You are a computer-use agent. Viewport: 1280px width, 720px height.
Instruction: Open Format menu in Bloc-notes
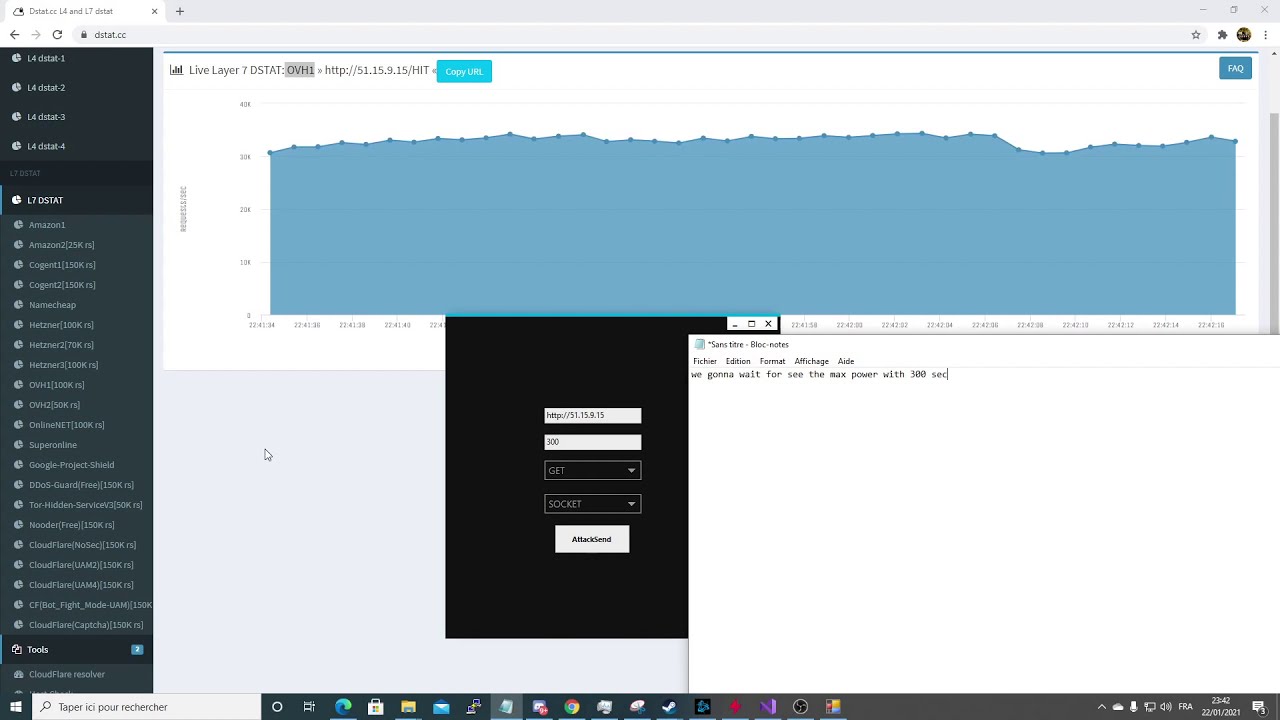[x=772, y=361]
